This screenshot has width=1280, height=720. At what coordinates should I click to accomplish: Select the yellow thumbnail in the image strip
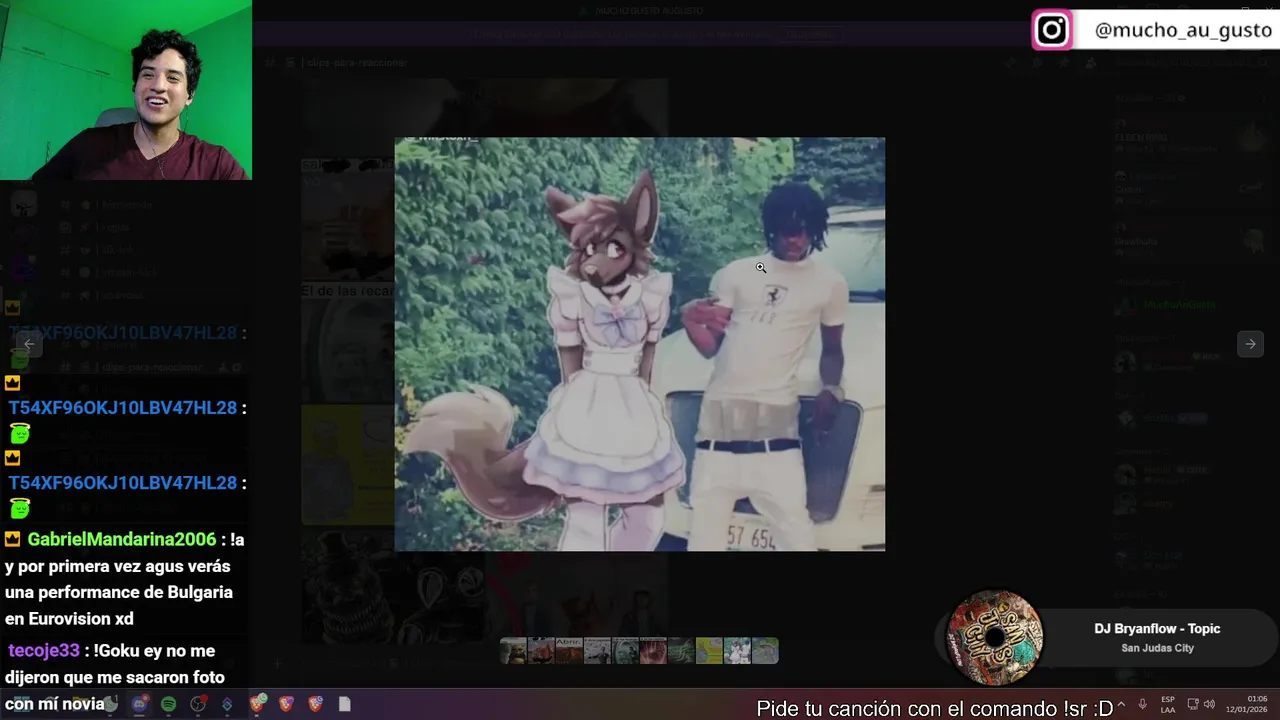(x=709, y=651)
